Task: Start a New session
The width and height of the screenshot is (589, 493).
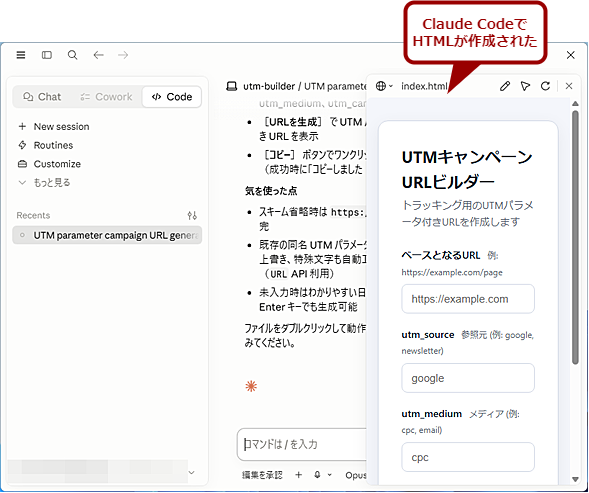Action: pos(54,127)
